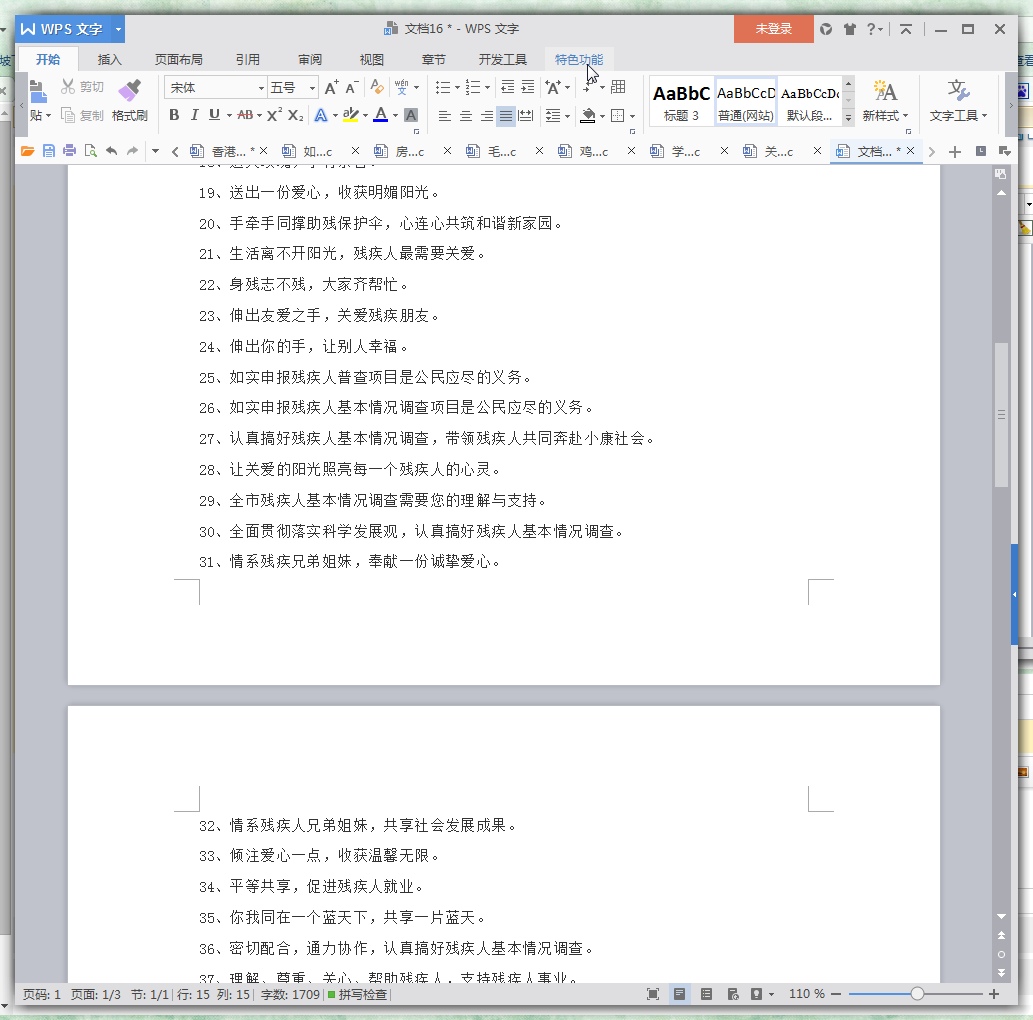
Task: Apply distributed alignment
Action: tap(526, 116)
